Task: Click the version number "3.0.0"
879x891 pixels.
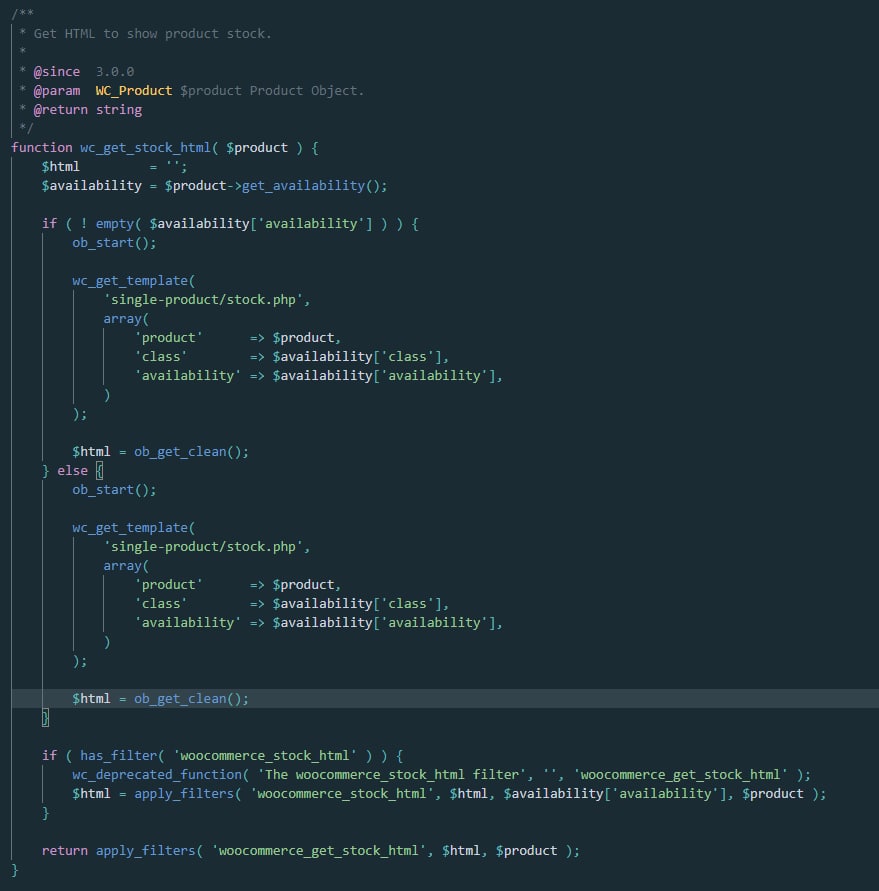Action: pos(115,72)
